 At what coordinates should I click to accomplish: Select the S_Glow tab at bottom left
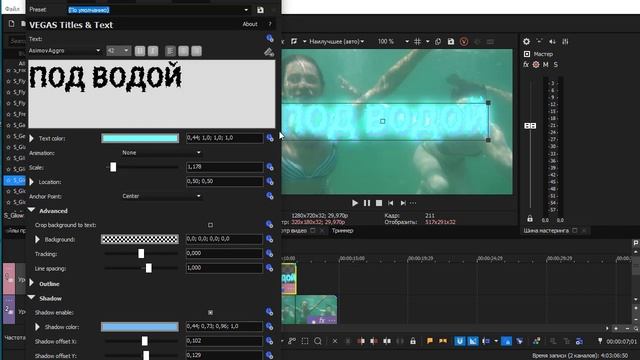[13, 216]
